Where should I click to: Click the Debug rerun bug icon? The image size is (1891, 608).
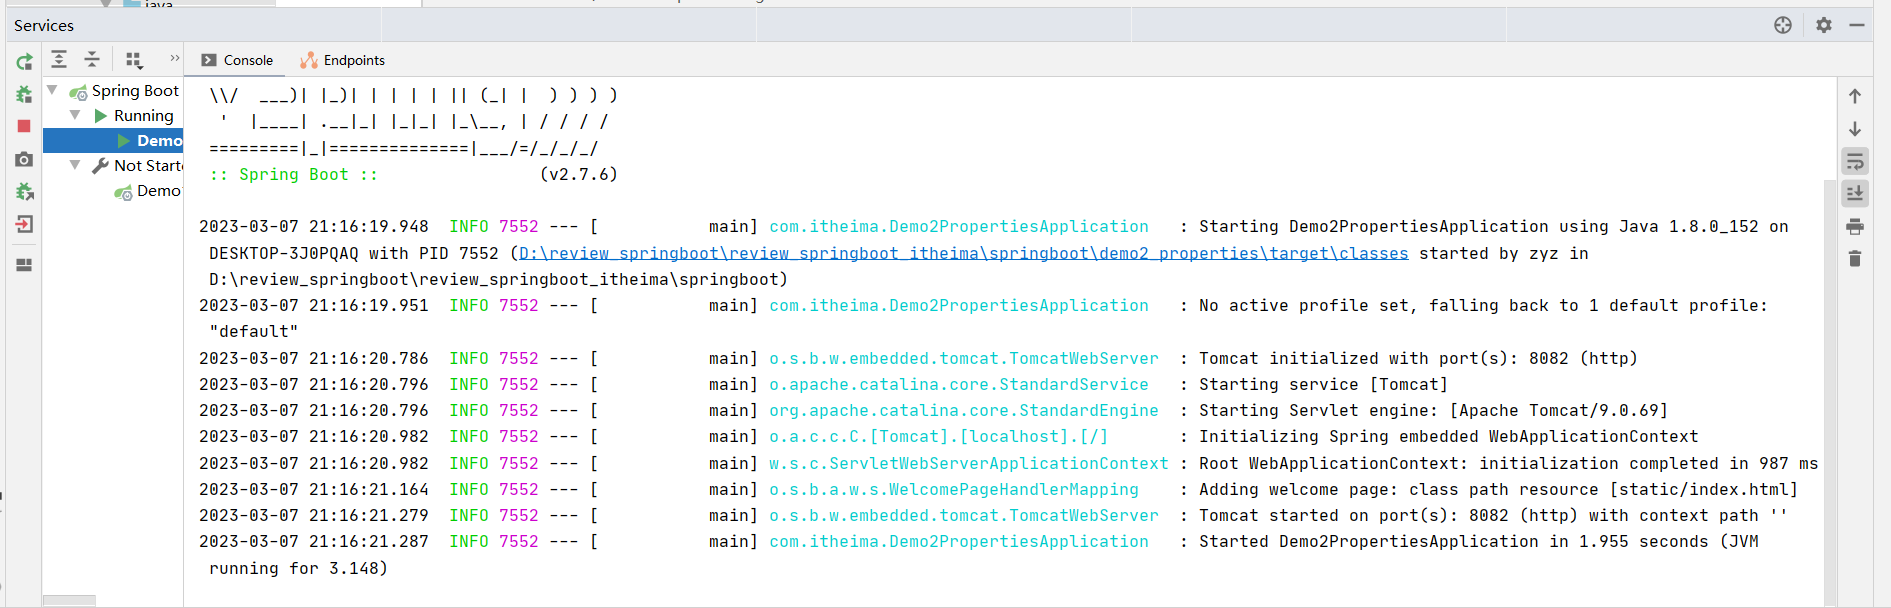point(24,94)
